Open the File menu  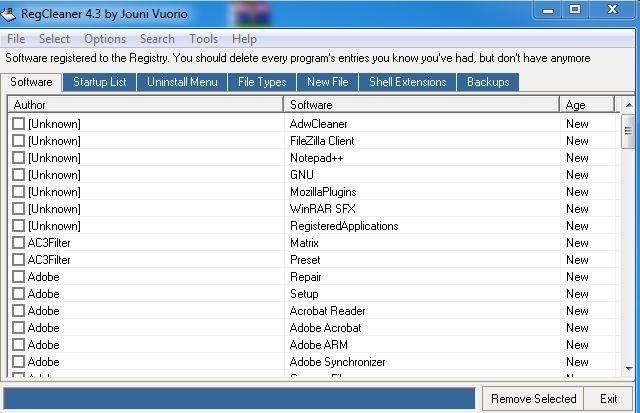point(16,39)
